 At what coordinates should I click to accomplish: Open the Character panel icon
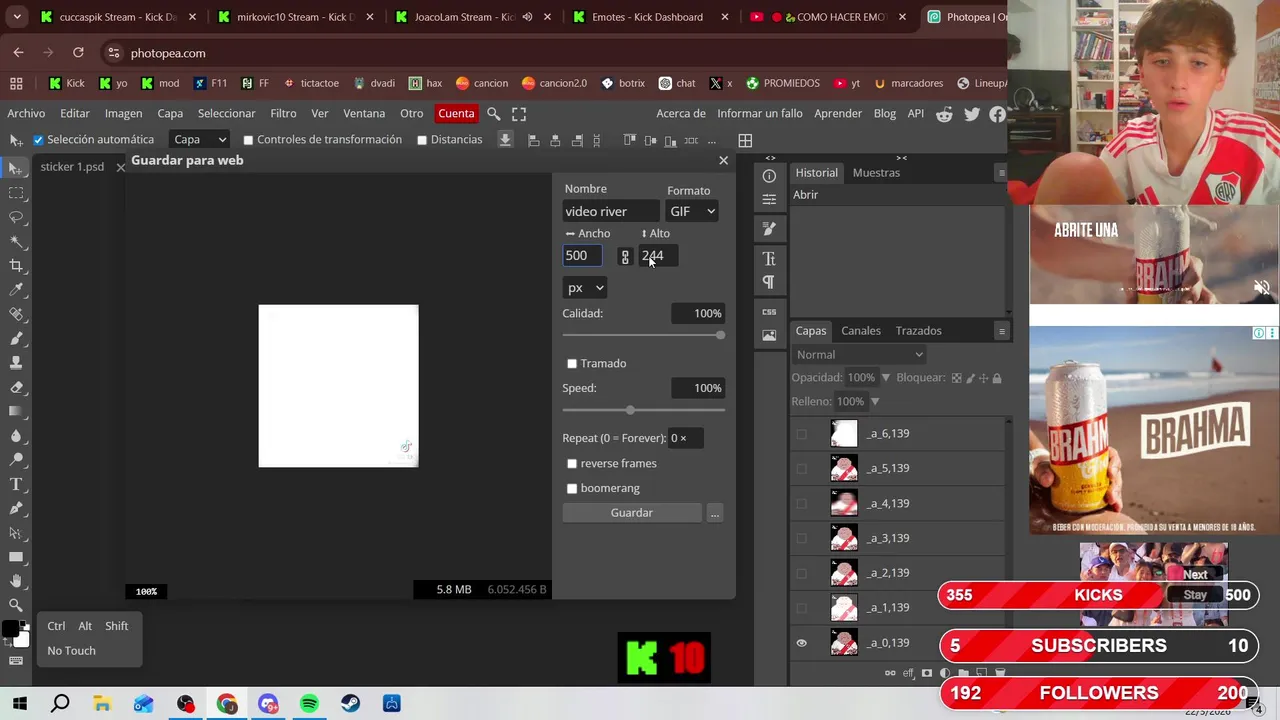(769, 258)
